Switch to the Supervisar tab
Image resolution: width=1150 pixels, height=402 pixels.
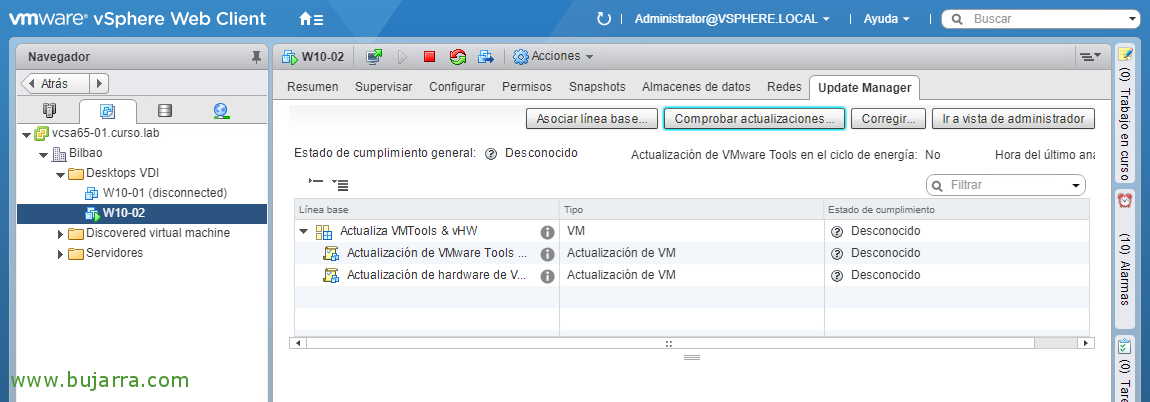point(384,87)
